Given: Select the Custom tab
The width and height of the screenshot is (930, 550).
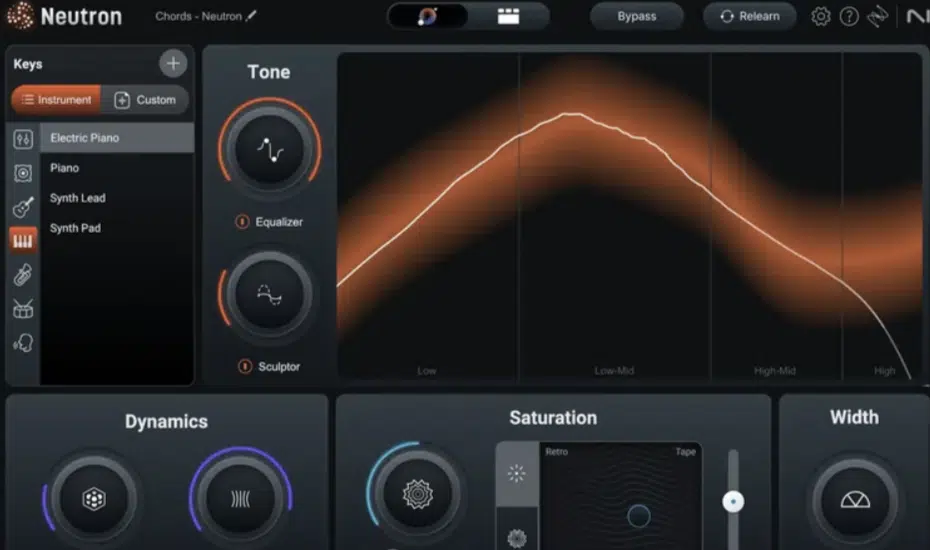Looking at the screenshot, I should [x=145, y=100].
